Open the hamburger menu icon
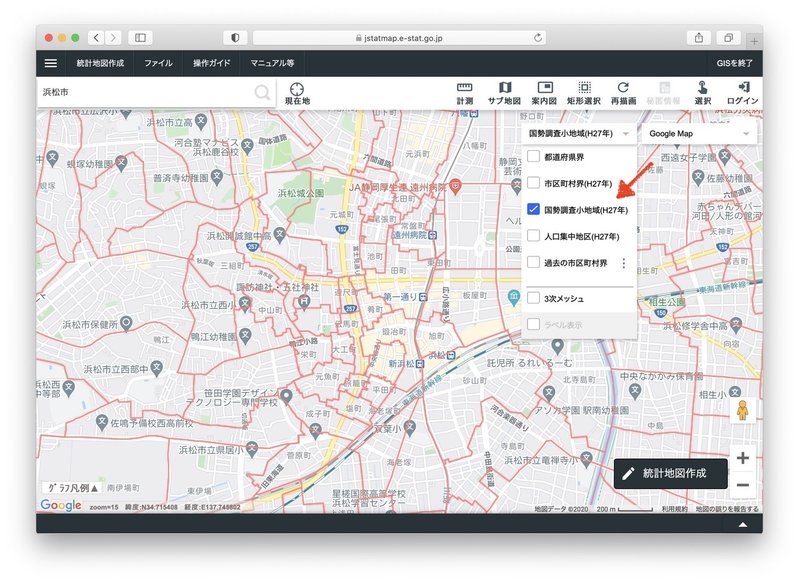Viewport: 800px width, 583px height. (x=51, y=63)
